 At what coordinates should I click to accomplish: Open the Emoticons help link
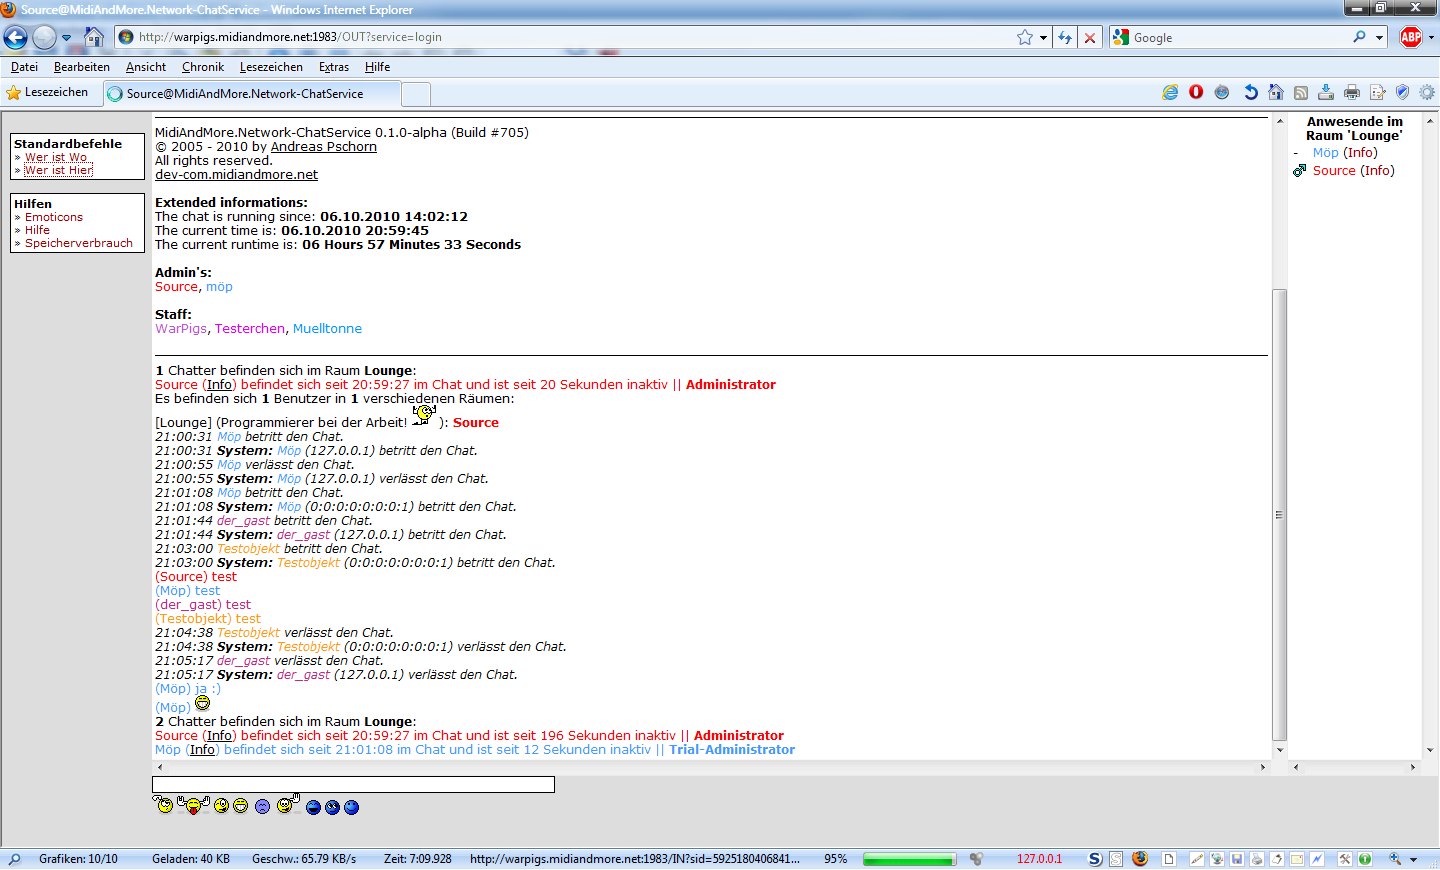(54, 217)
